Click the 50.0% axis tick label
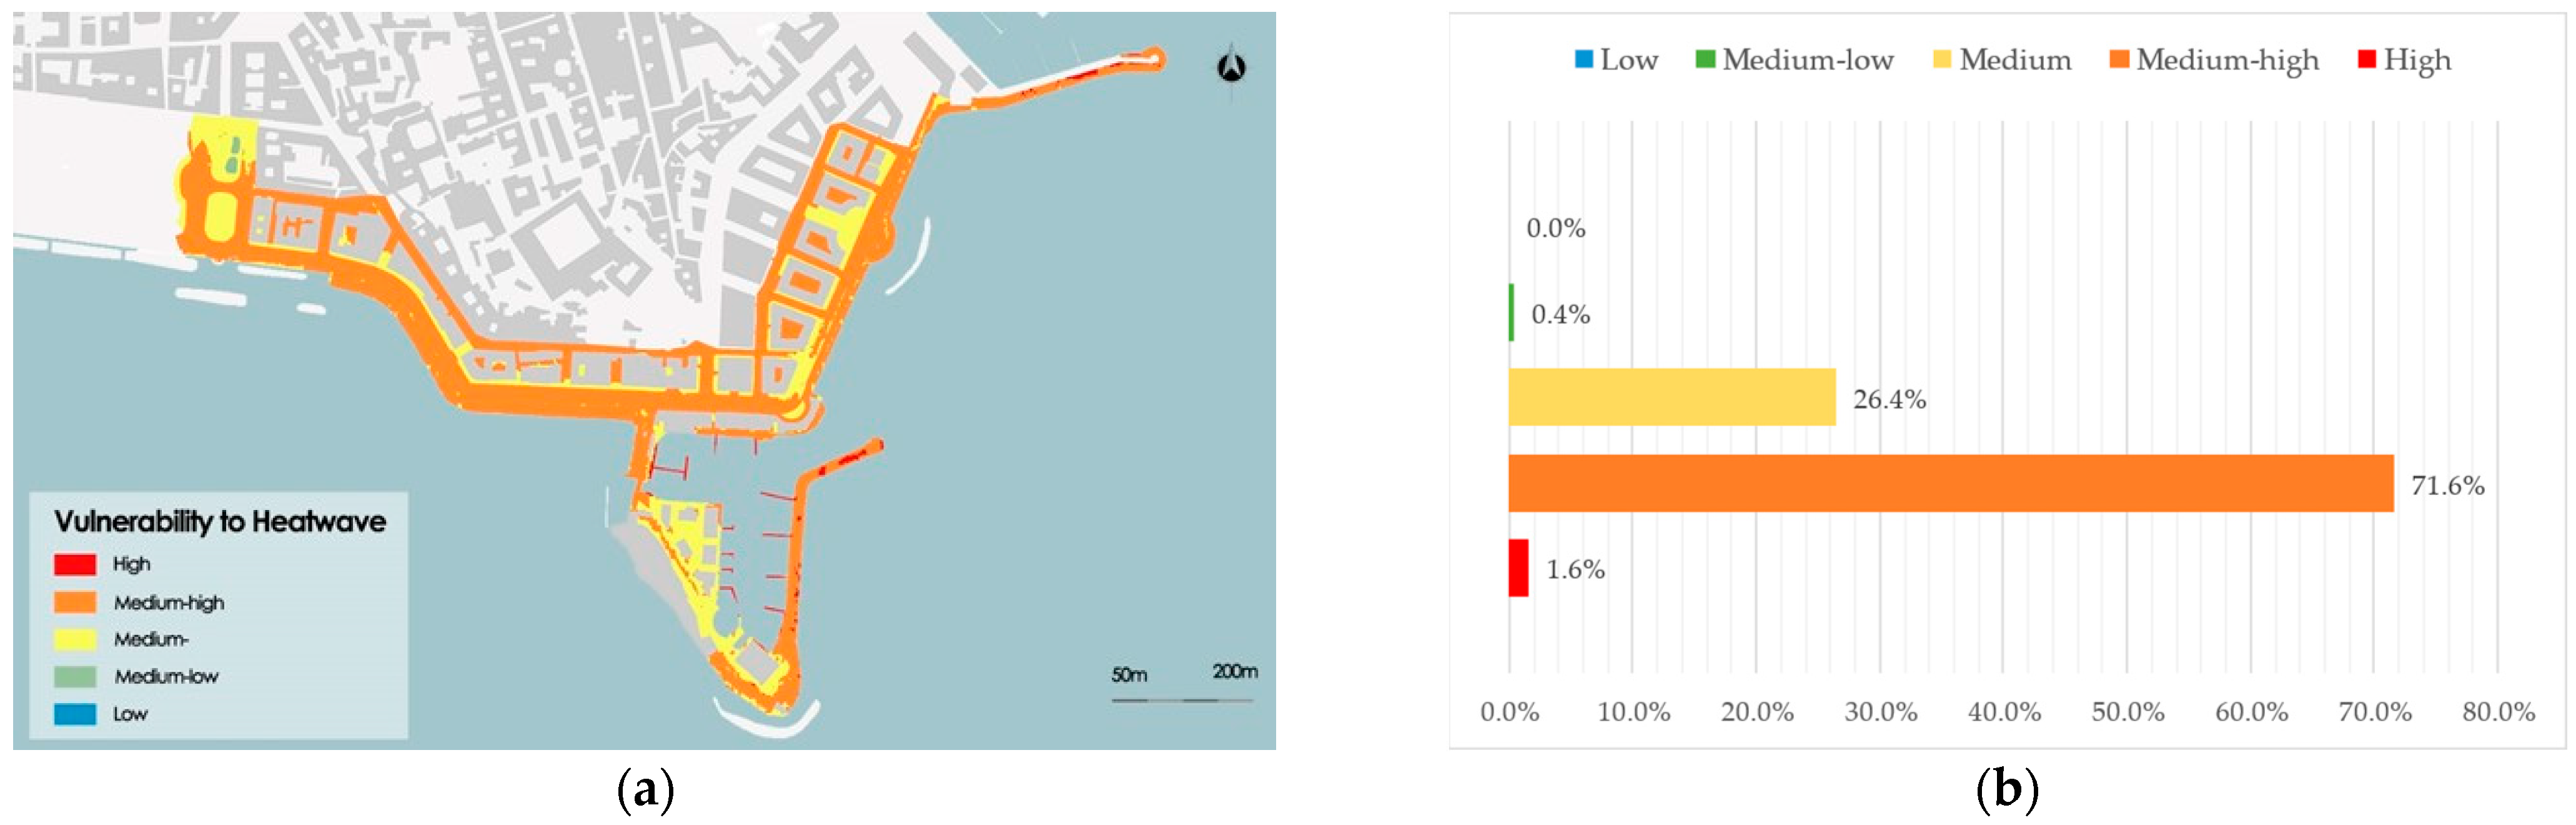Image resolution: width=2576 pixels, height=825 pixels. point(2128,712)
